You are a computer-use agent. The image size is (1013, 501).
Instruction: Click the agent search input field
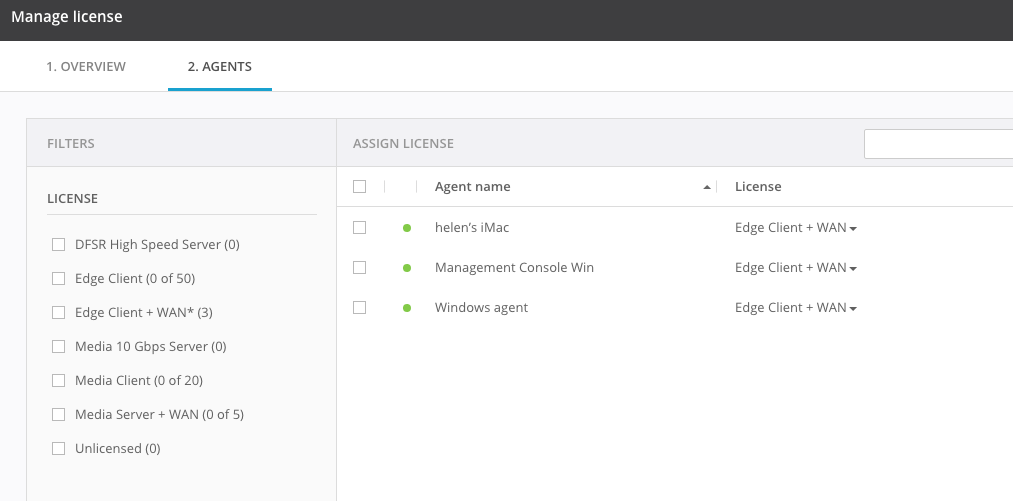(x=938, y=144)
